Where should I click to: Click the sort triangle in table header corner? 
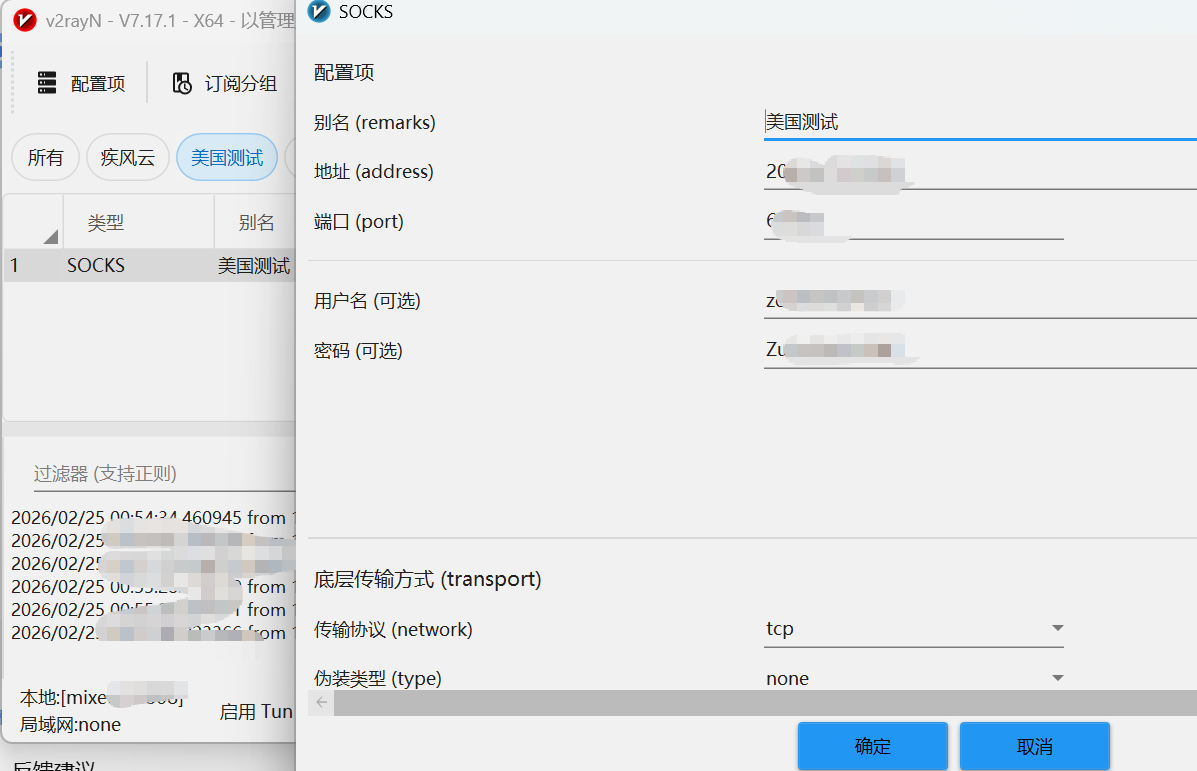click(50, 237)
